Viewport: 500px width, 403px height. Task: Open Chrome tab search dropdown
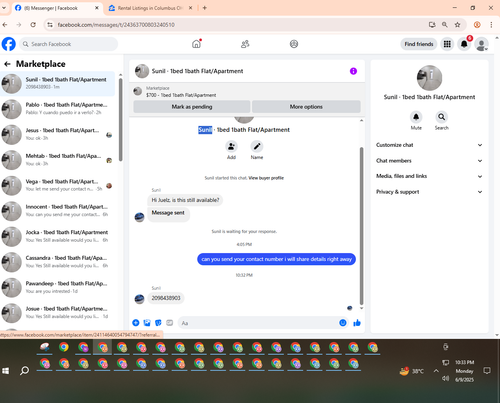[x=4, y=8]
